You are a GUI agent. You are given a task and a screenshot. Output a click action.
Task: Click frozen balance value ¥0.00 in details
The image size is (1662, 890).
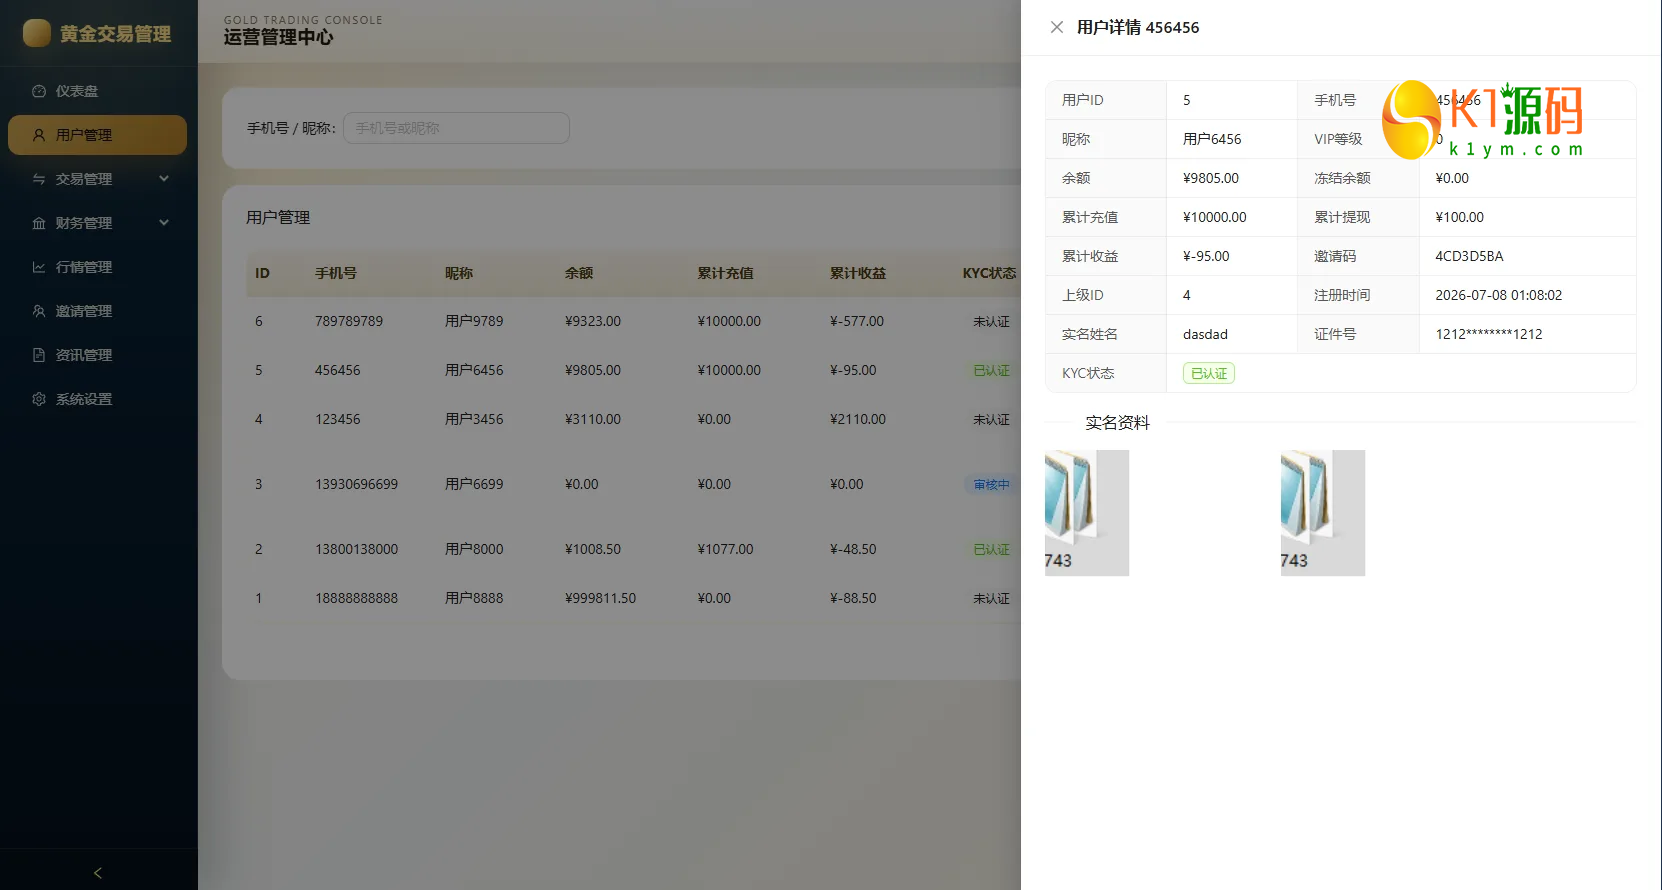click(1452, 178)
